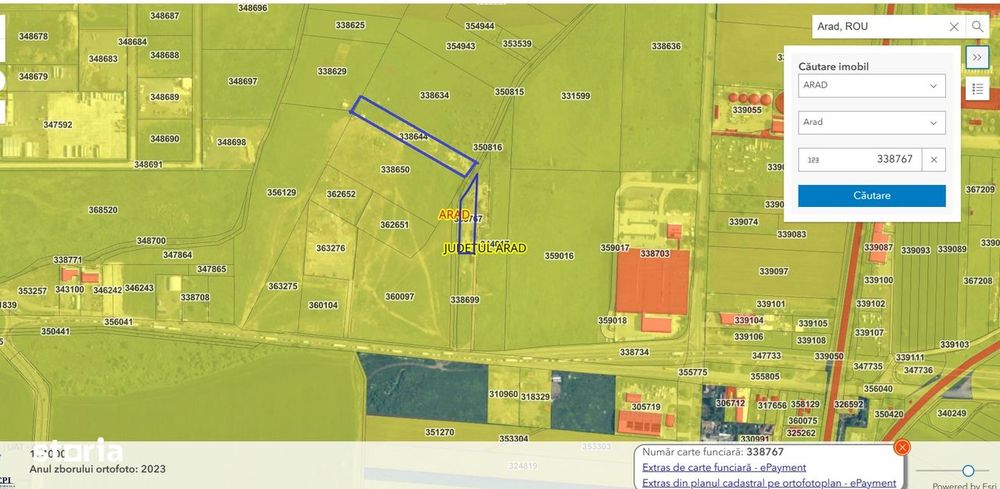Open the Arad locality dropdown
The height and width of the screenshot is (489, 1000).
[871, 122]
